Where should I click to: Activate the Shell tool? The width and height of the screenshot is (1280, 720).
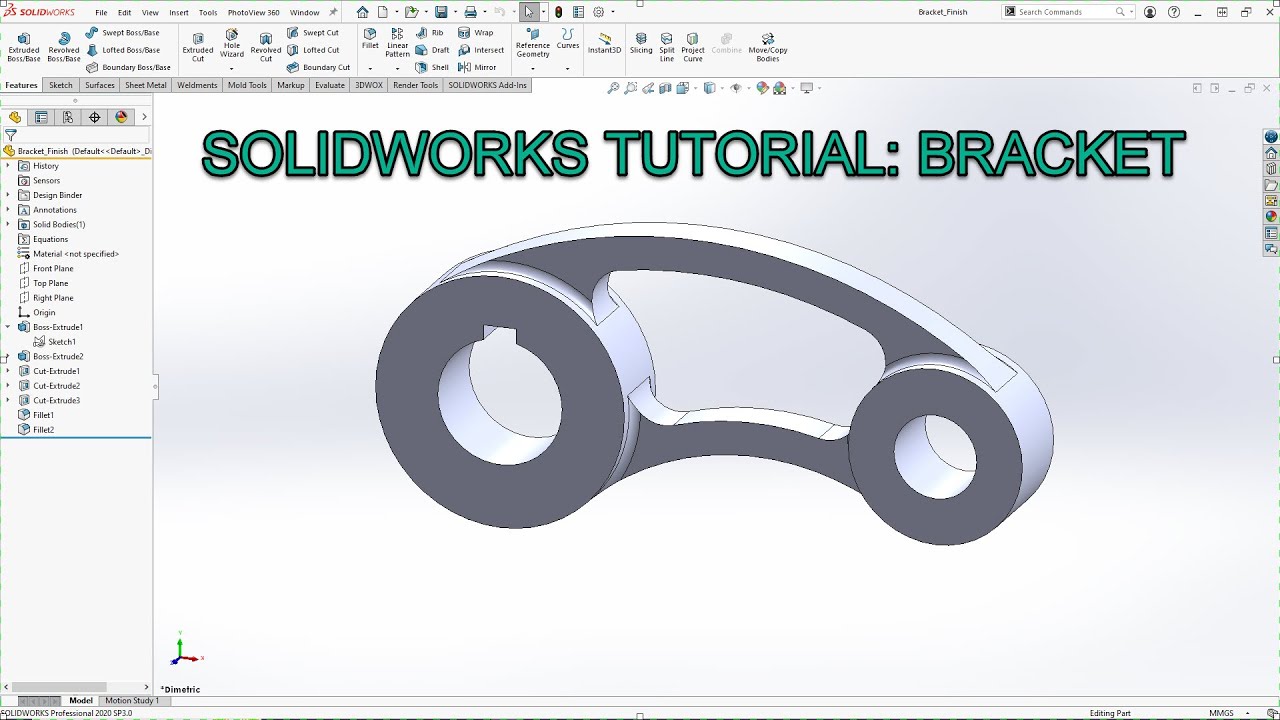[x=433, y=67]
